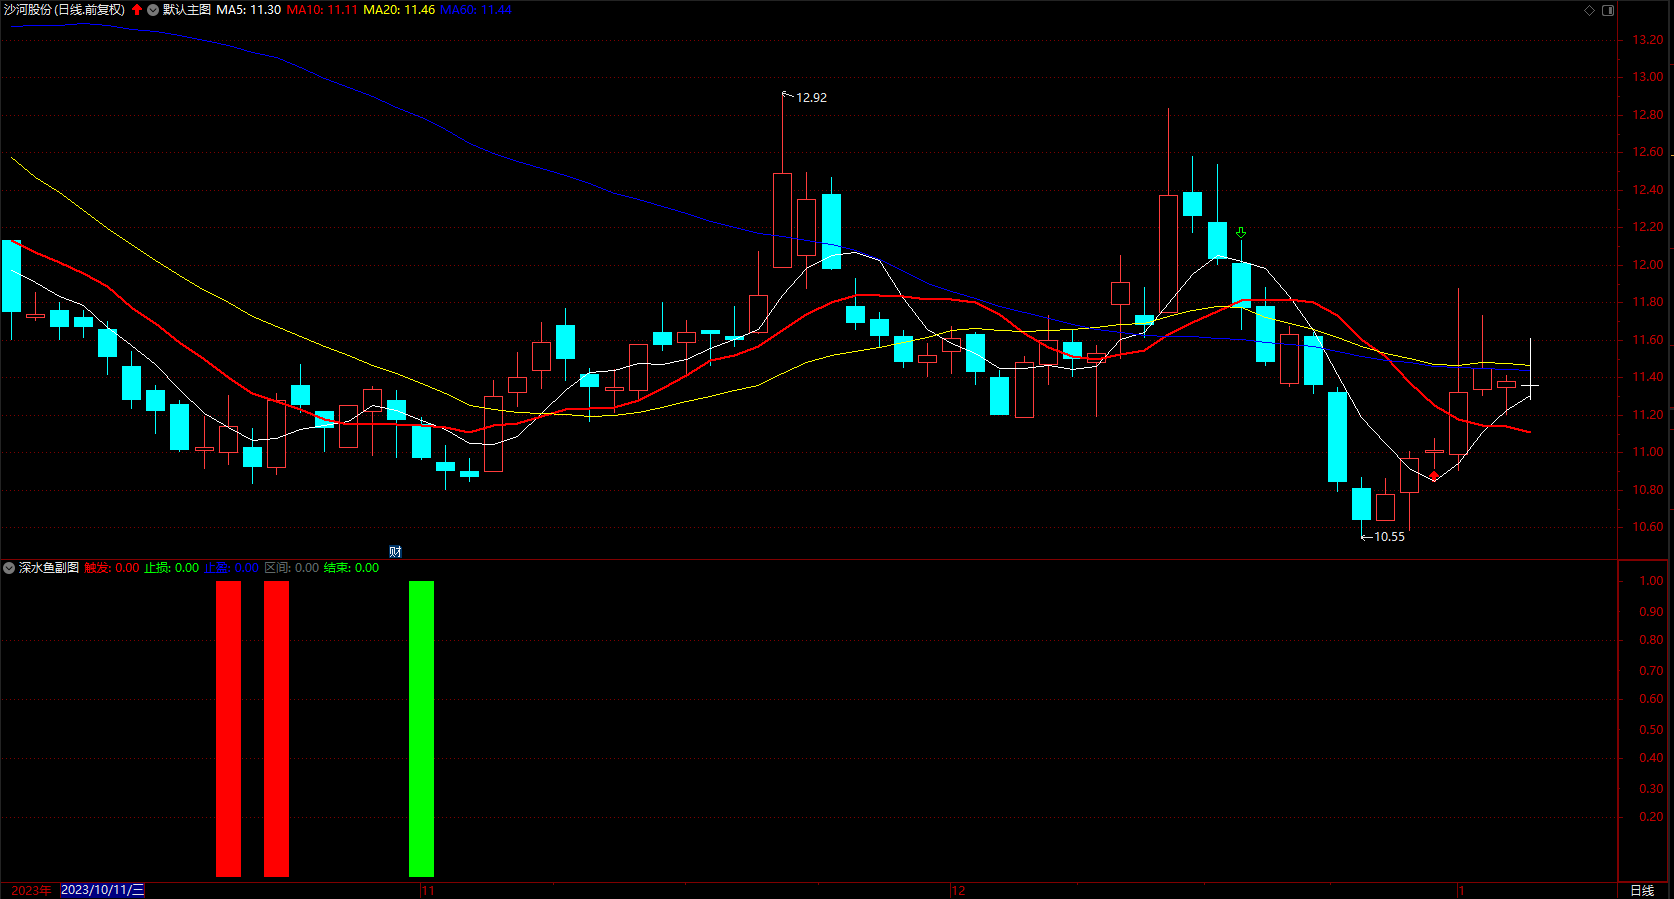Viewport: 1674px width, 899px height.
Task: Click the first red signal bar in the sub-chart
Action: pos(228,729)
